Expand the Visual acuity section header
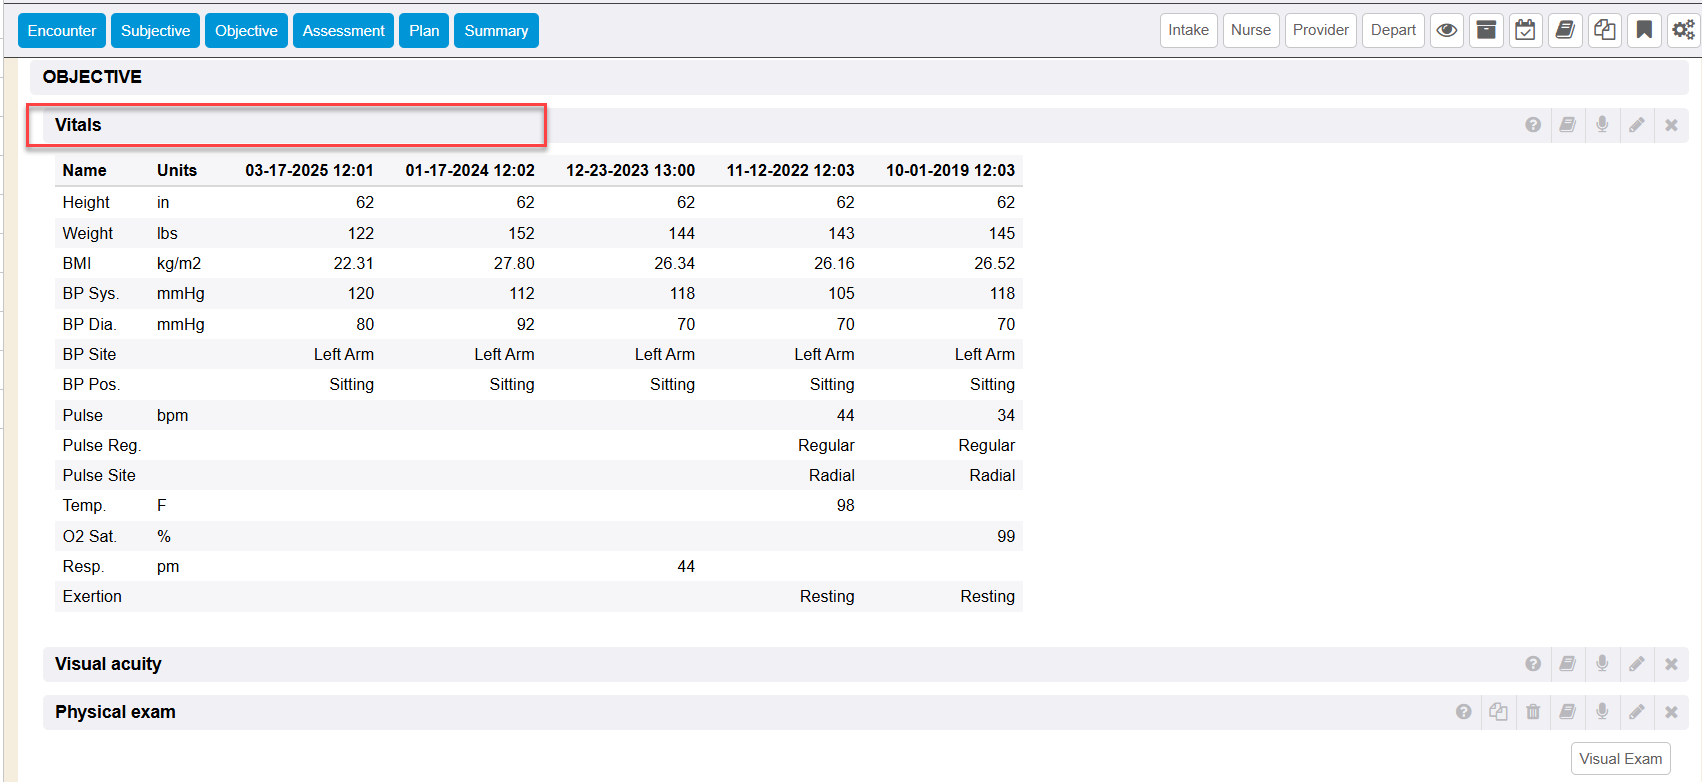 pyautogui.click(x=108, y=664)
